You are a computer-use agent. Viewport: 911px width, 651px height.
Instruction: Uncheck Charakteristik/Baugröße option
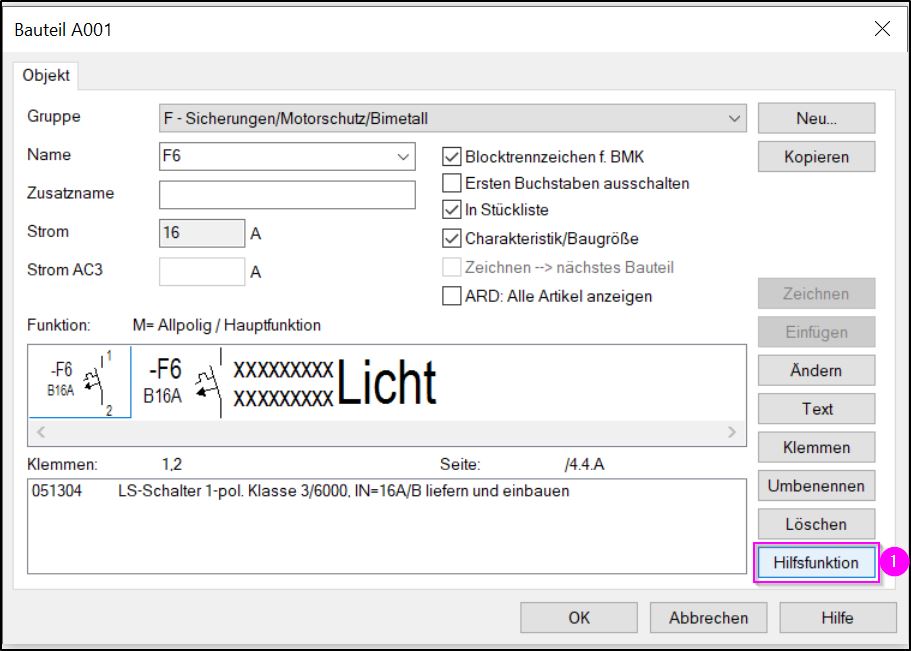[451, 238]
